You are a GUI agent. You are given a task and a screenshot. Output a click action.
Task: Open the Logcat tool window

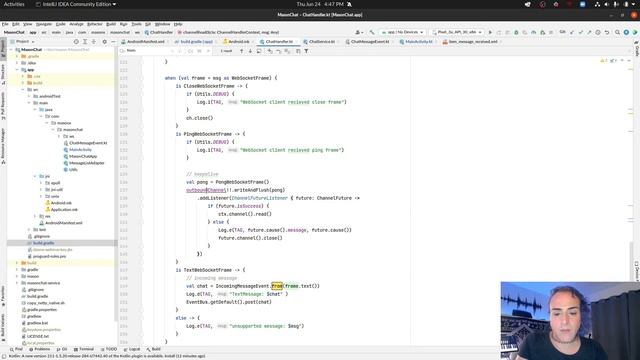click(x=132, y=349)
